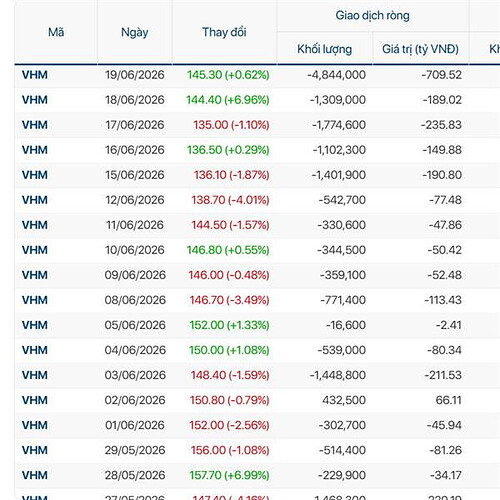This screenshot has width=500, height=500.
Task: Select the VHM ticker for 17/06/2026
Action: (35, 125)
